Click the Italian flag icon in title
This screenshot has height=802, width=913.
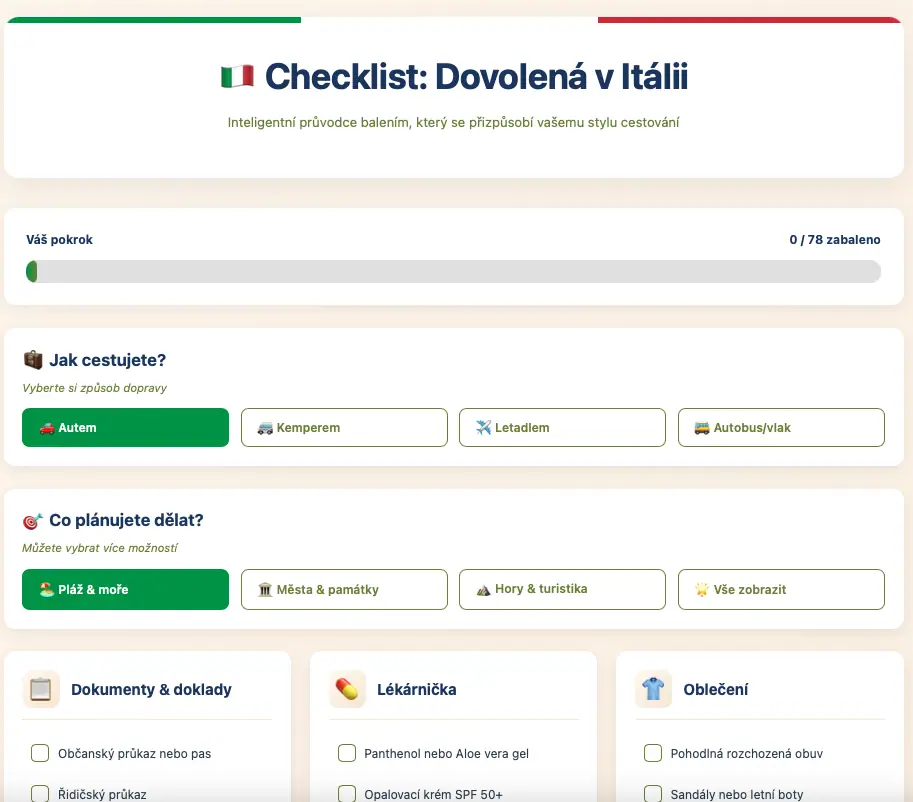[x=238, y=76]
